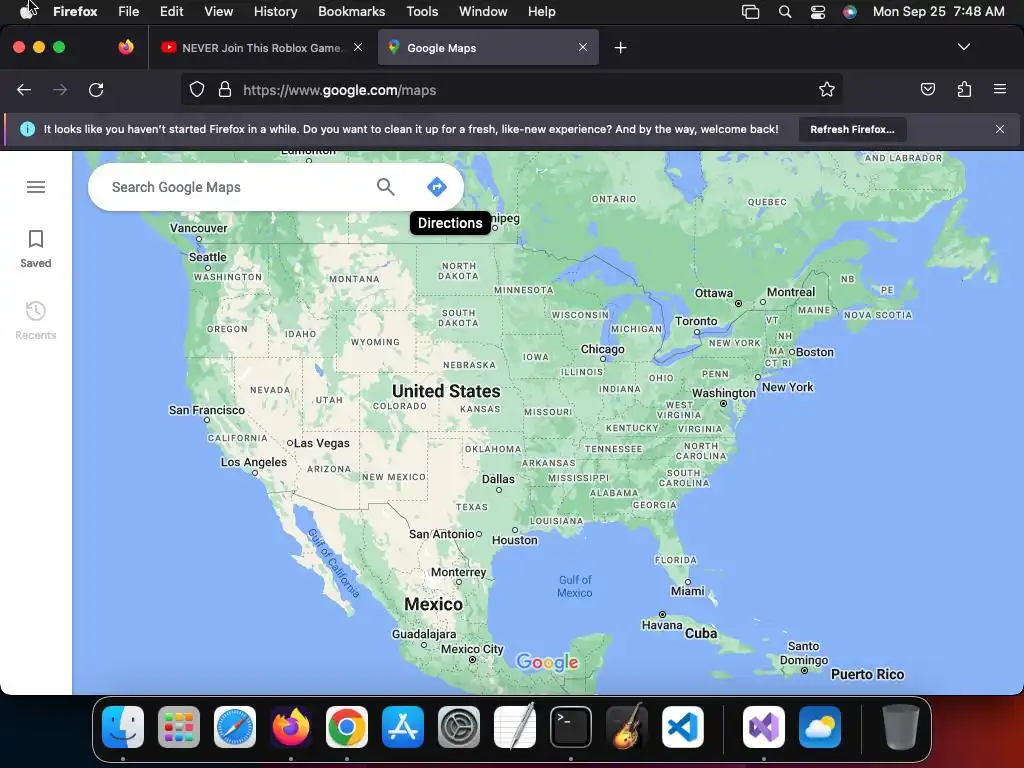This screenshot has height=768, width=1024.
Task: Open the Window menu
Action: 483,12
